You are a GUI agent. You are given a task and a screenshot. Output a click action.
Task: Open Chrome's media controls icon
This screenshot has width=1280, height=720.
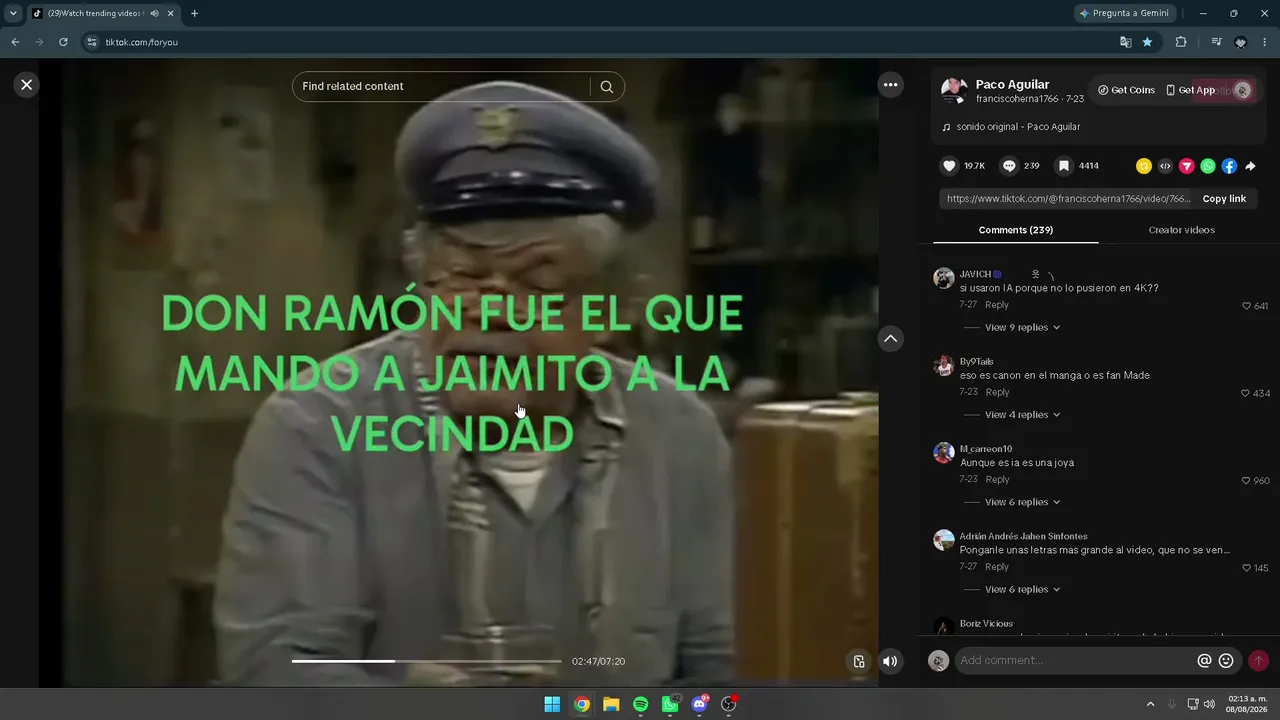1216,42
